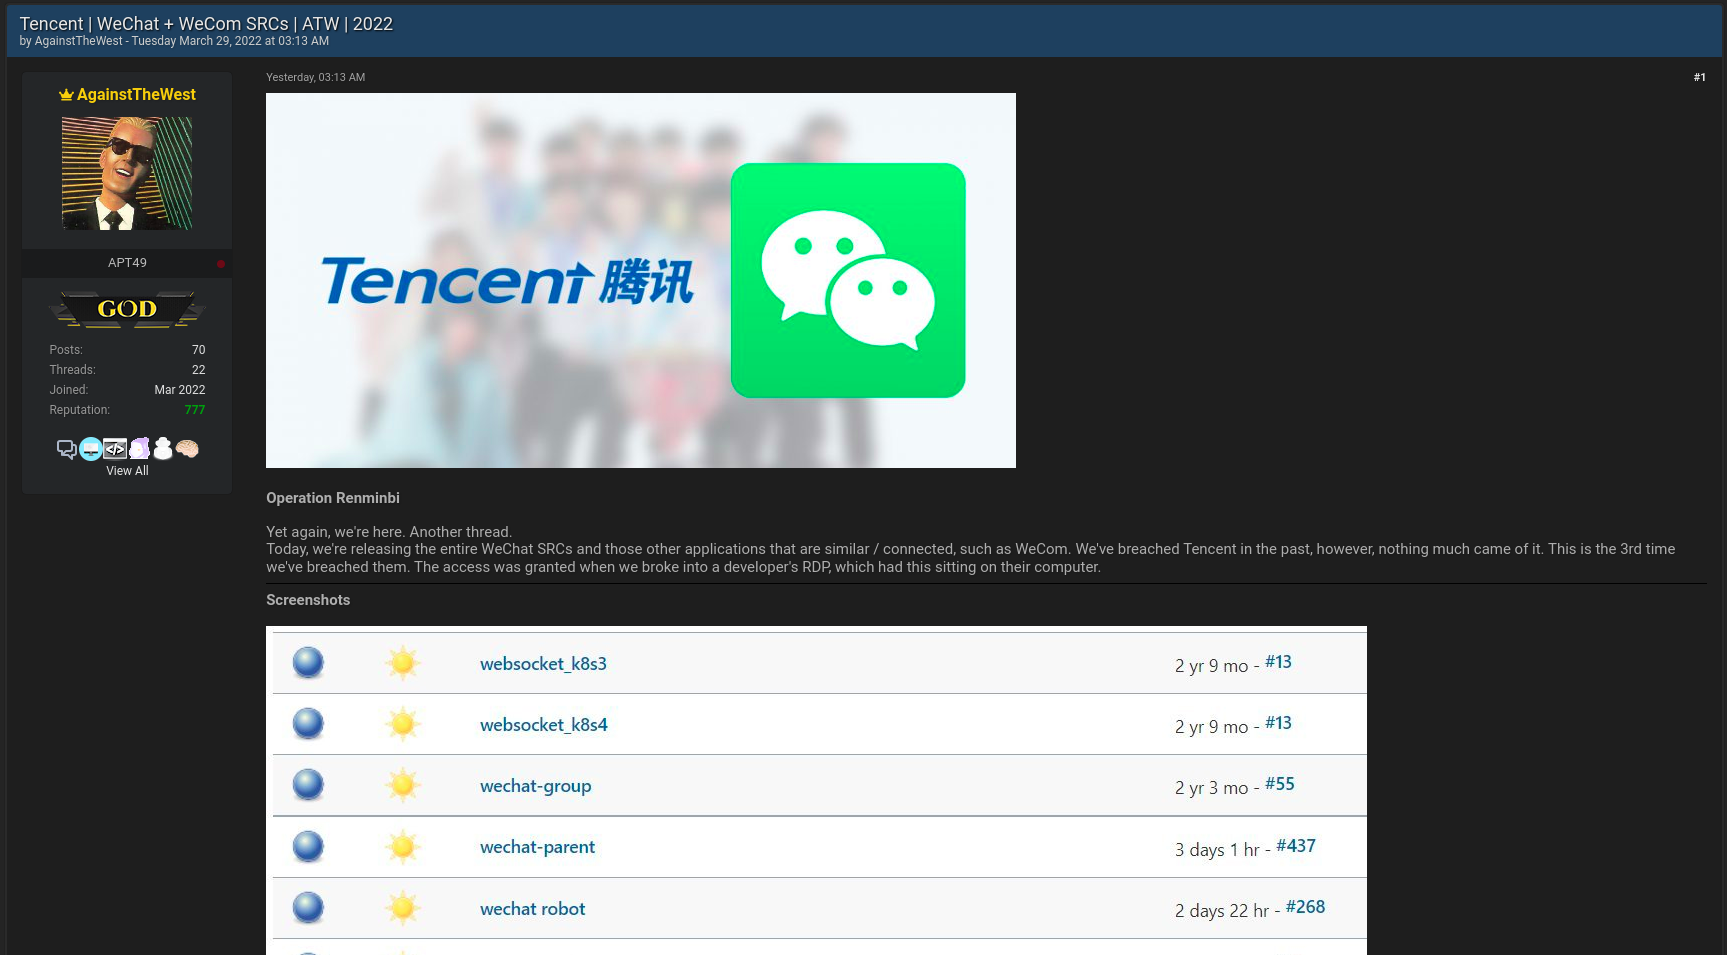Open build #13 link for websocket_k8s3
This screenshot has width=1727, height=955.
click(1278, 662)
